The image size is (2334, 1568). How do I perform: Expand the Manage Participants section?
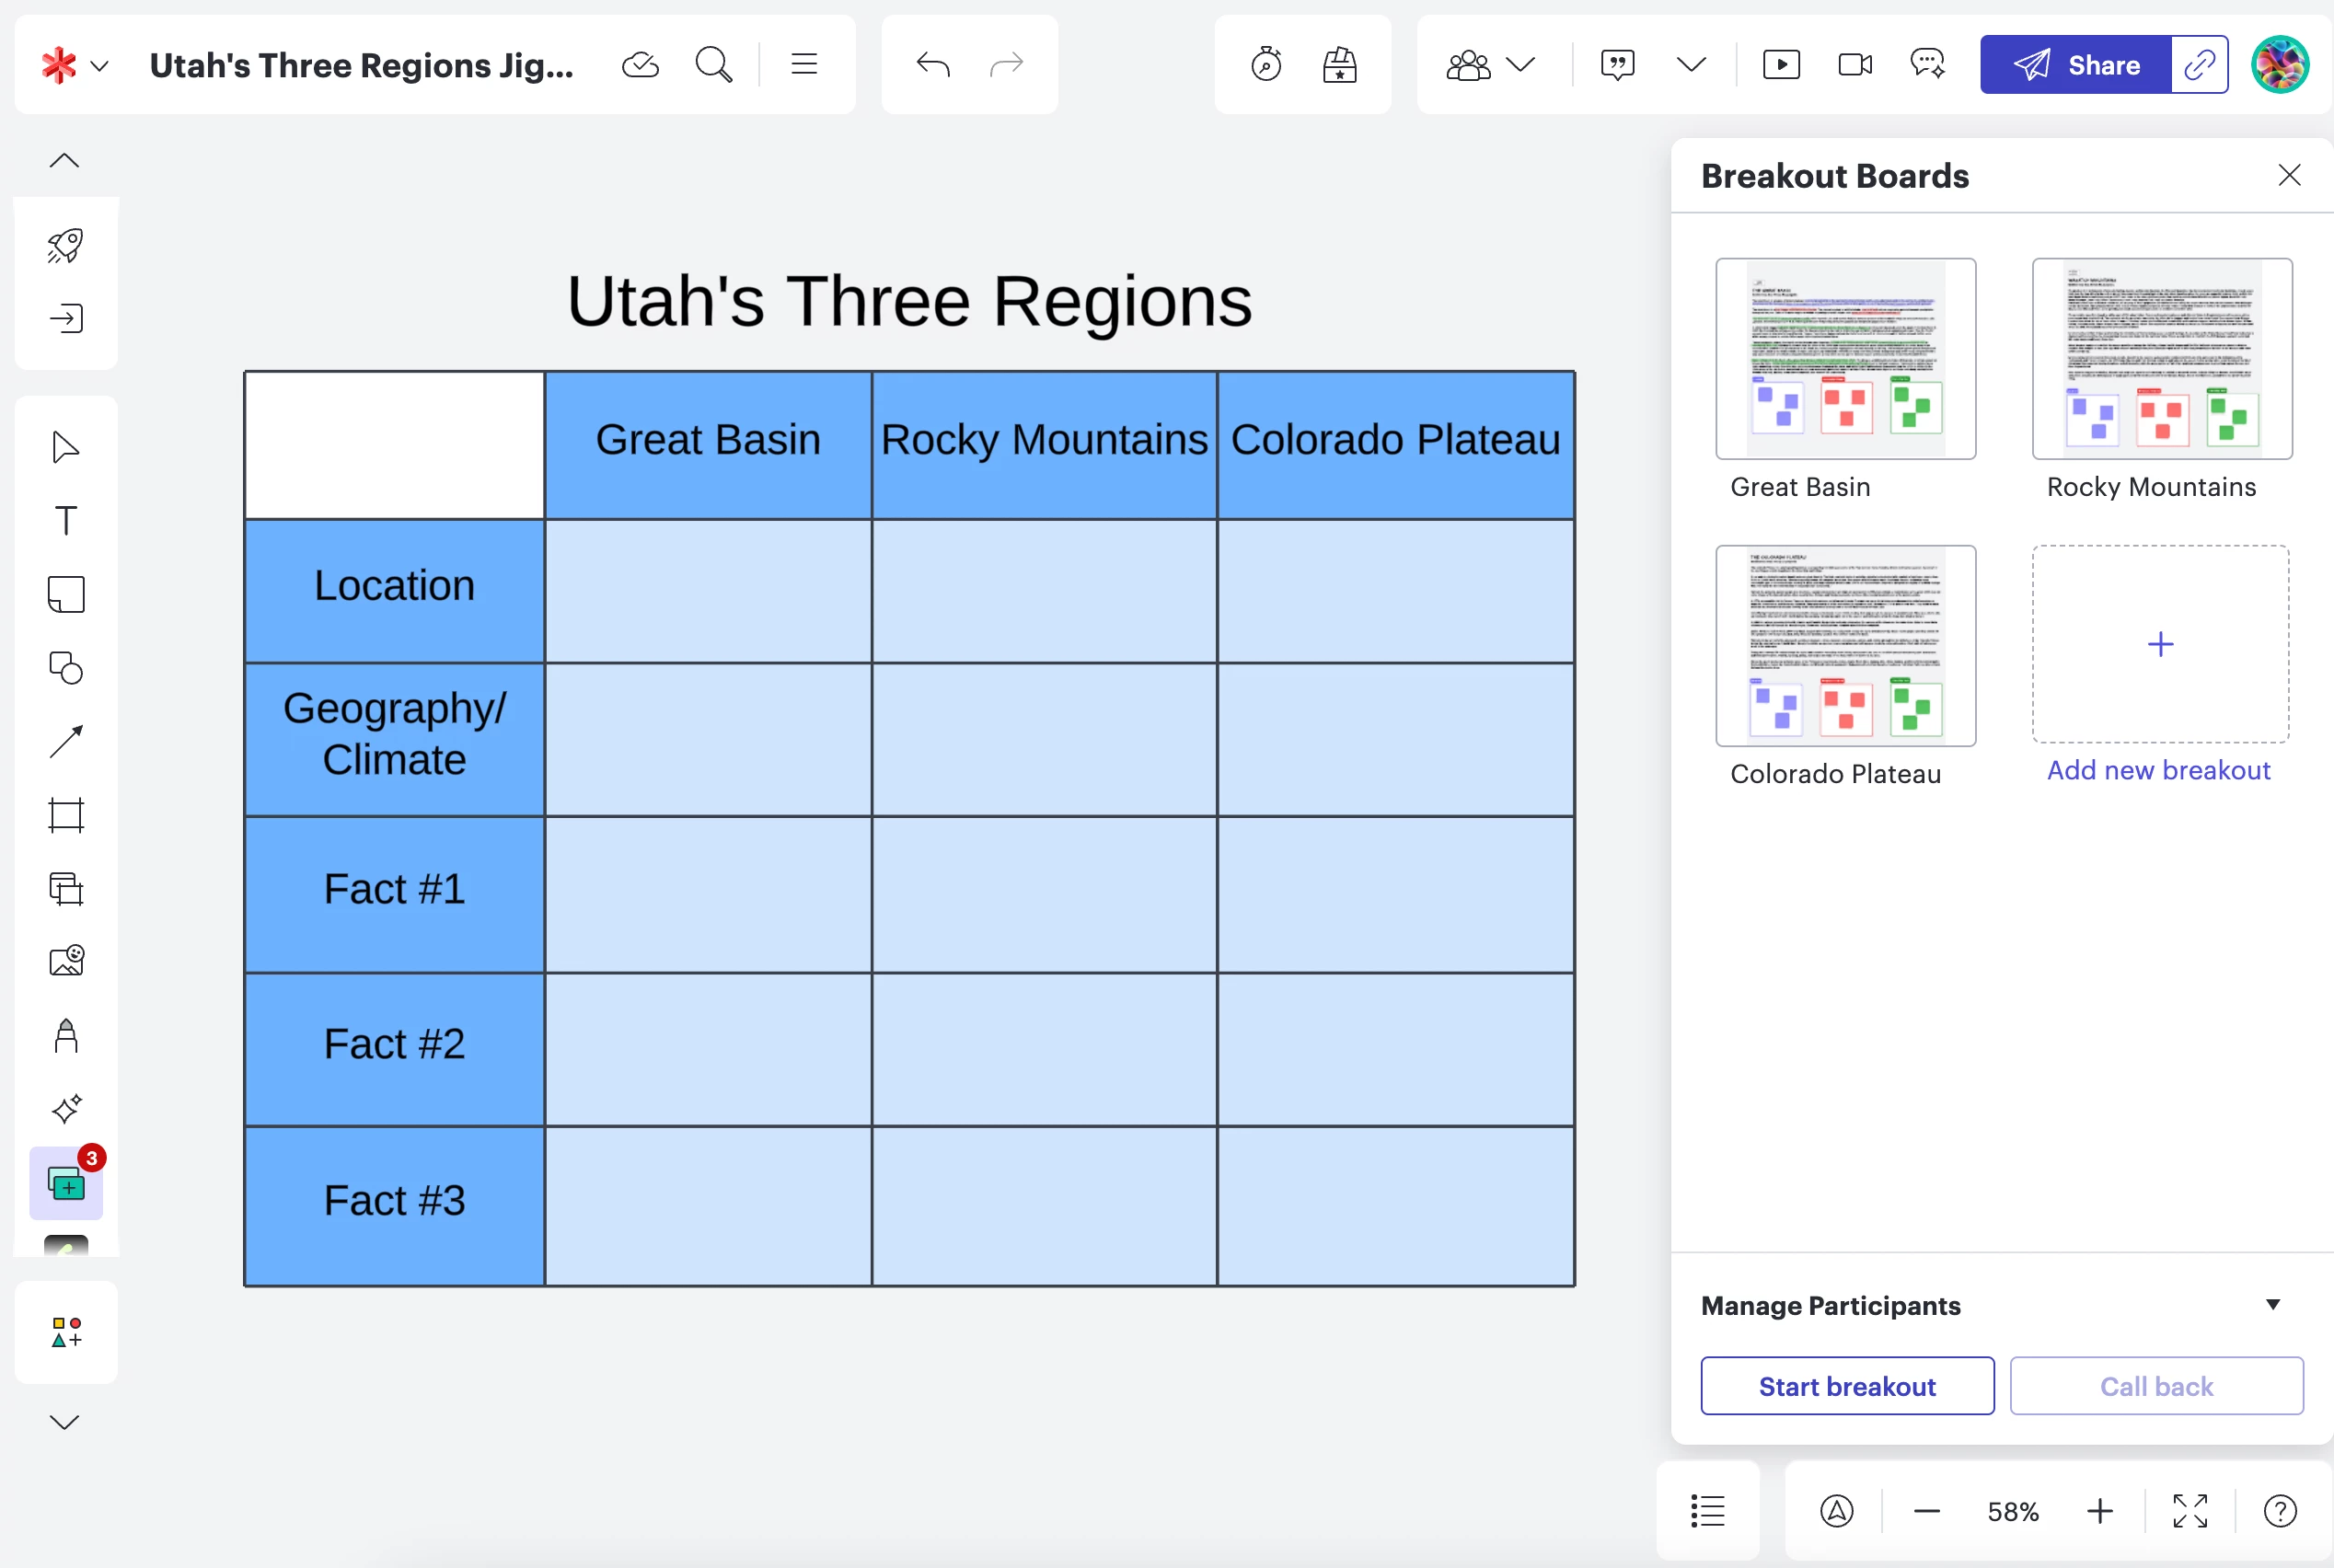(2272, 1305)
